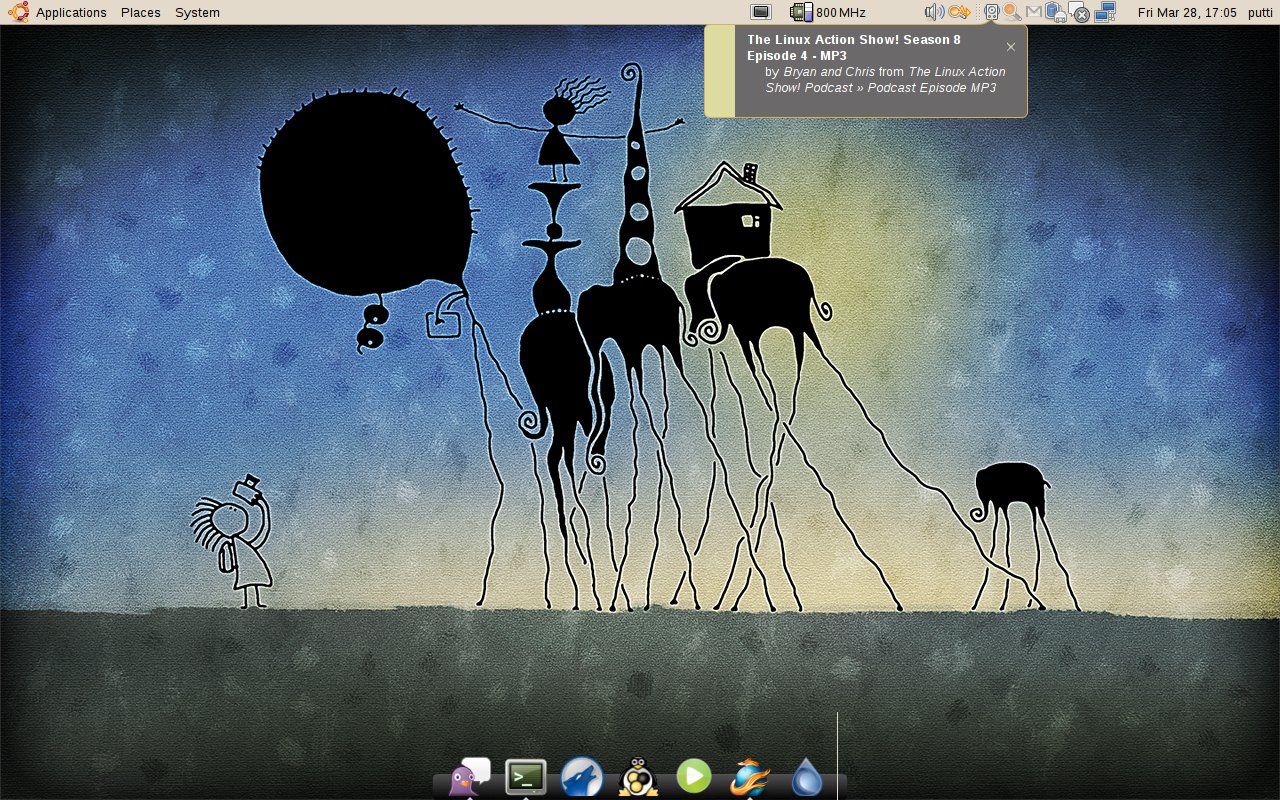Click Podcast Episode MP3 feed text
Viewport: 1280px width, 800px height.
point(932,88)
